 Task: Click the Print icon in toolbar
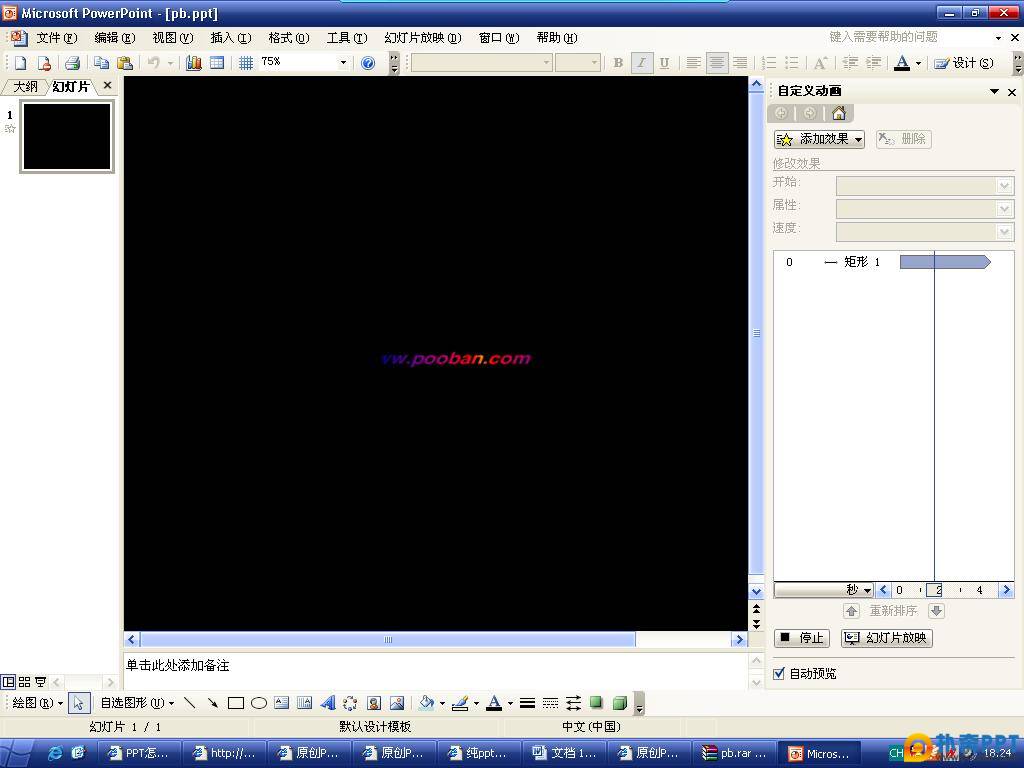click(72, 63)
